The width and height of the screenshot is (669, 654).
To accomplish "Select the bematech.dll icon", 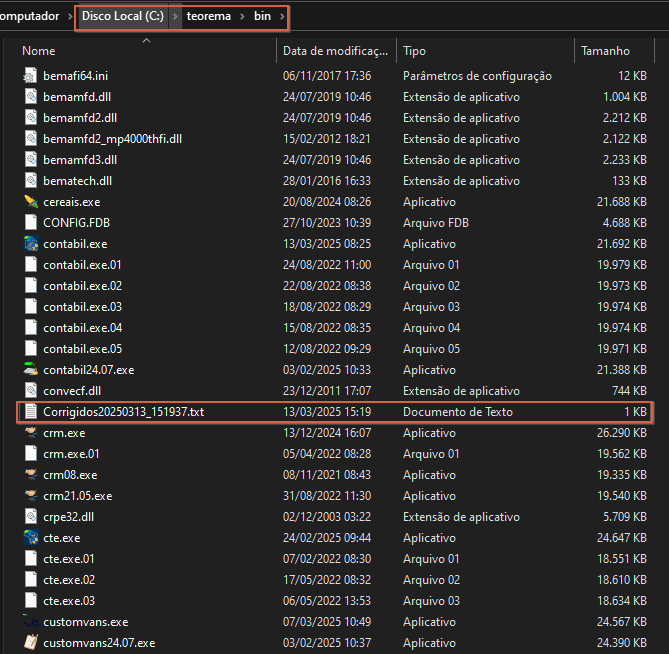I will tap(30, 181).
